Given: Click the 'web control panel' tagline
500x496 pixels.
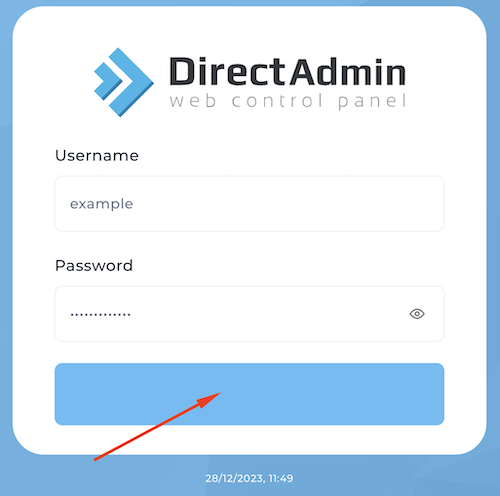Looking at the screenshot, I should coord(288,101).
